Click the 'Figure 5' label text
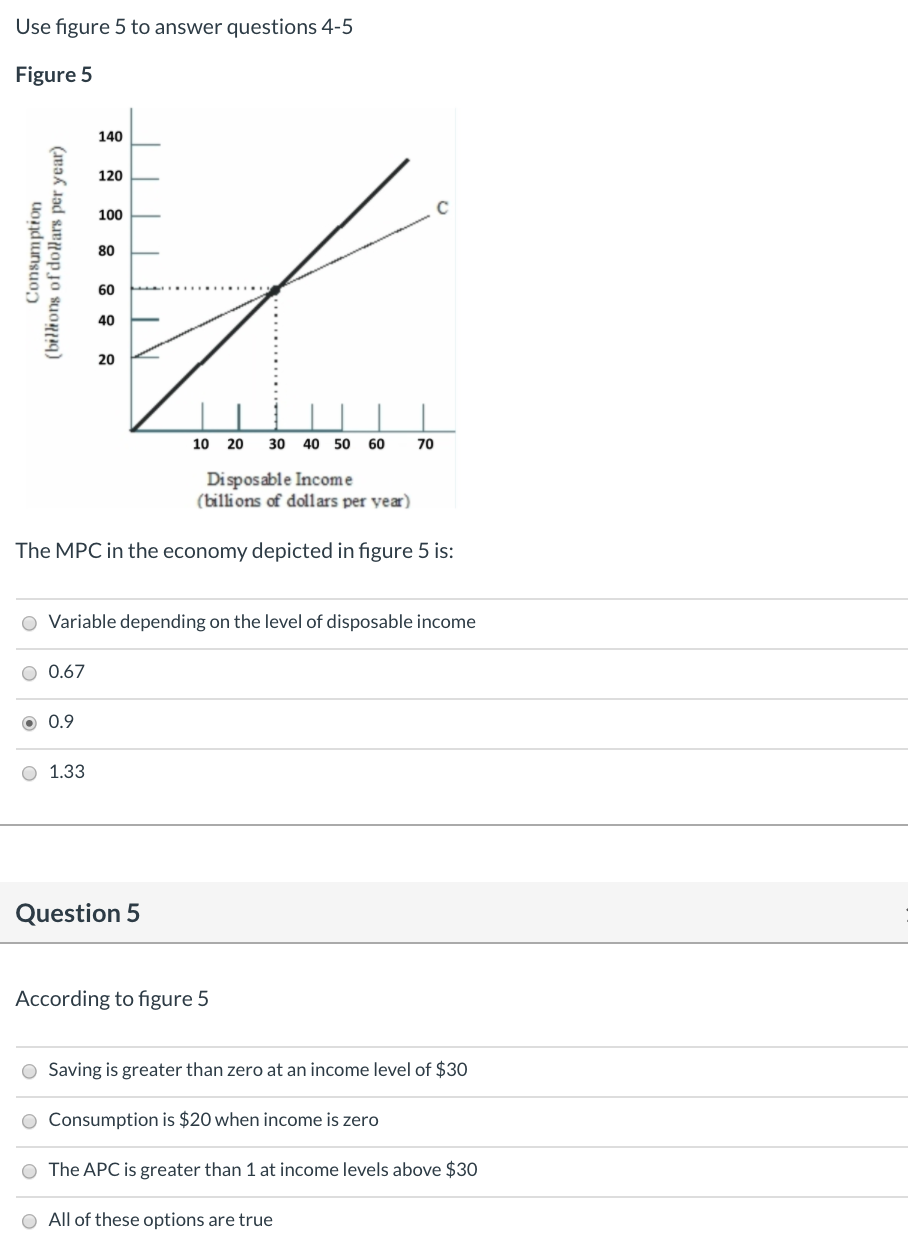This screenshot has height=1256, width=908. tap(53, 74)
